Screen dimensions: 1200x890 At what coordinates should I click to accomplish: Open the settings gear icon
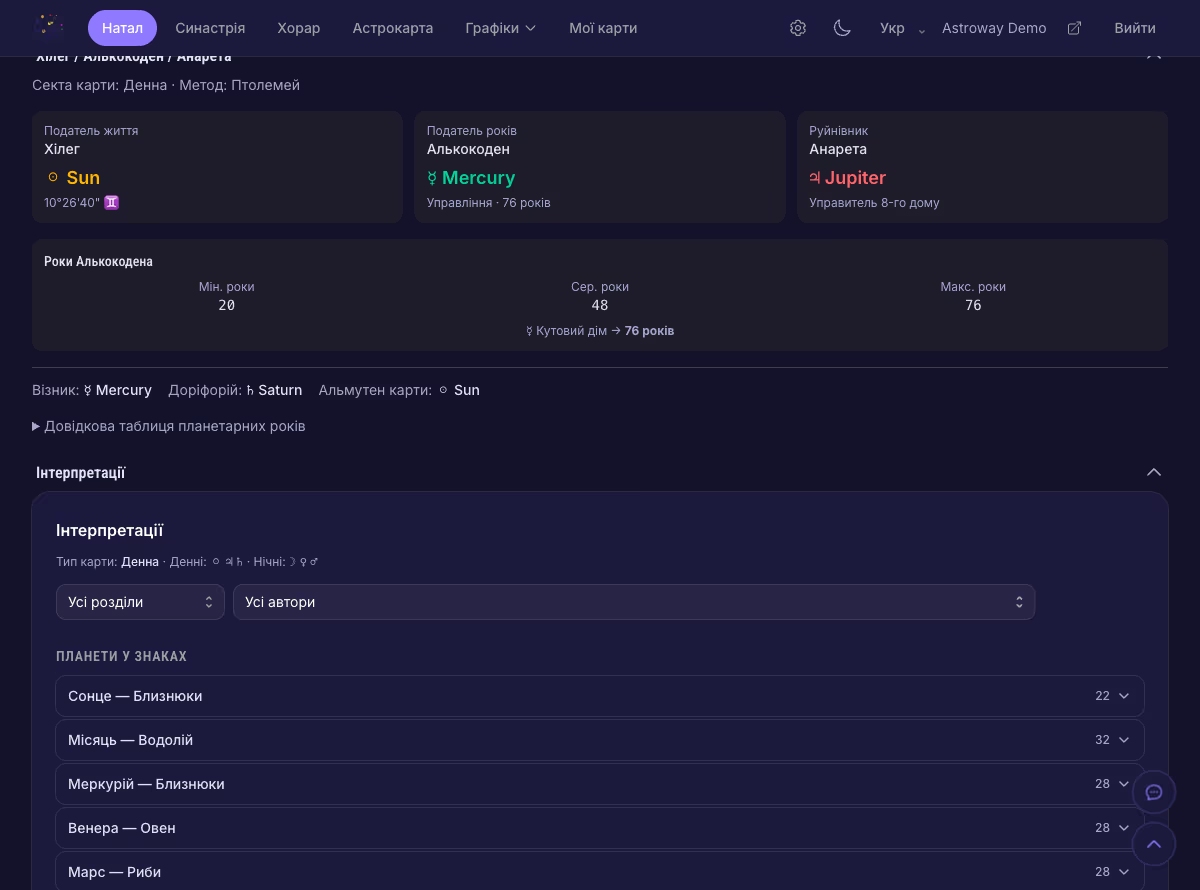click(x=798, y=28)
